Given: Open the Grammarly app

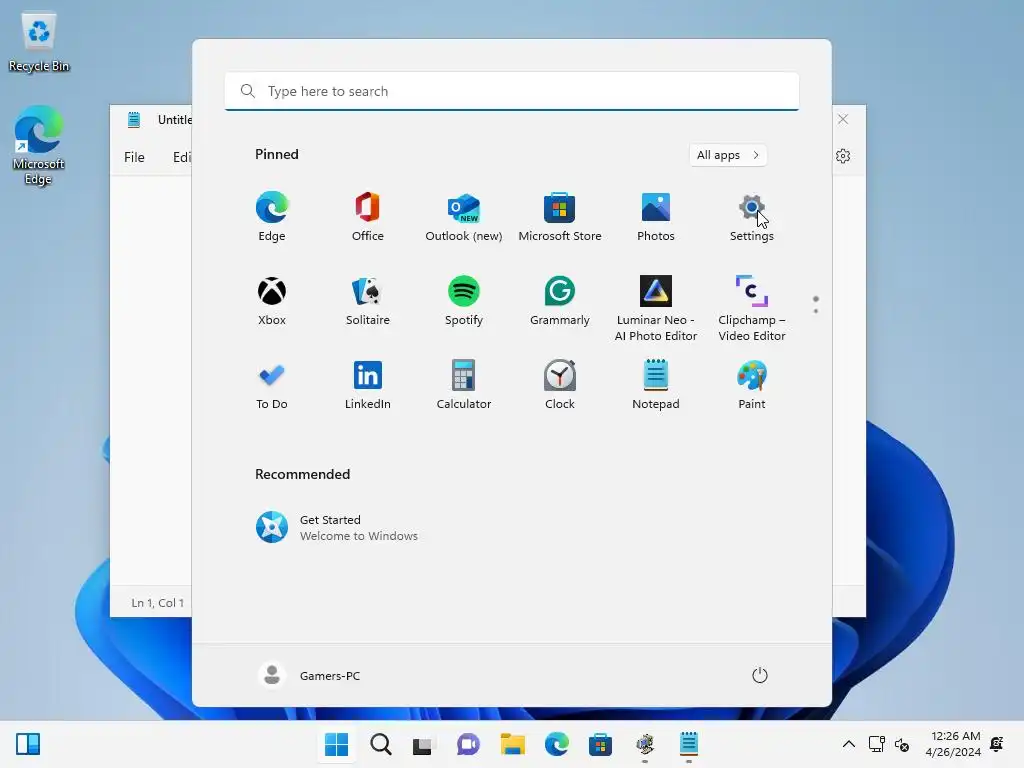Looking at the screenshot, I should click(x=560, y=301).
